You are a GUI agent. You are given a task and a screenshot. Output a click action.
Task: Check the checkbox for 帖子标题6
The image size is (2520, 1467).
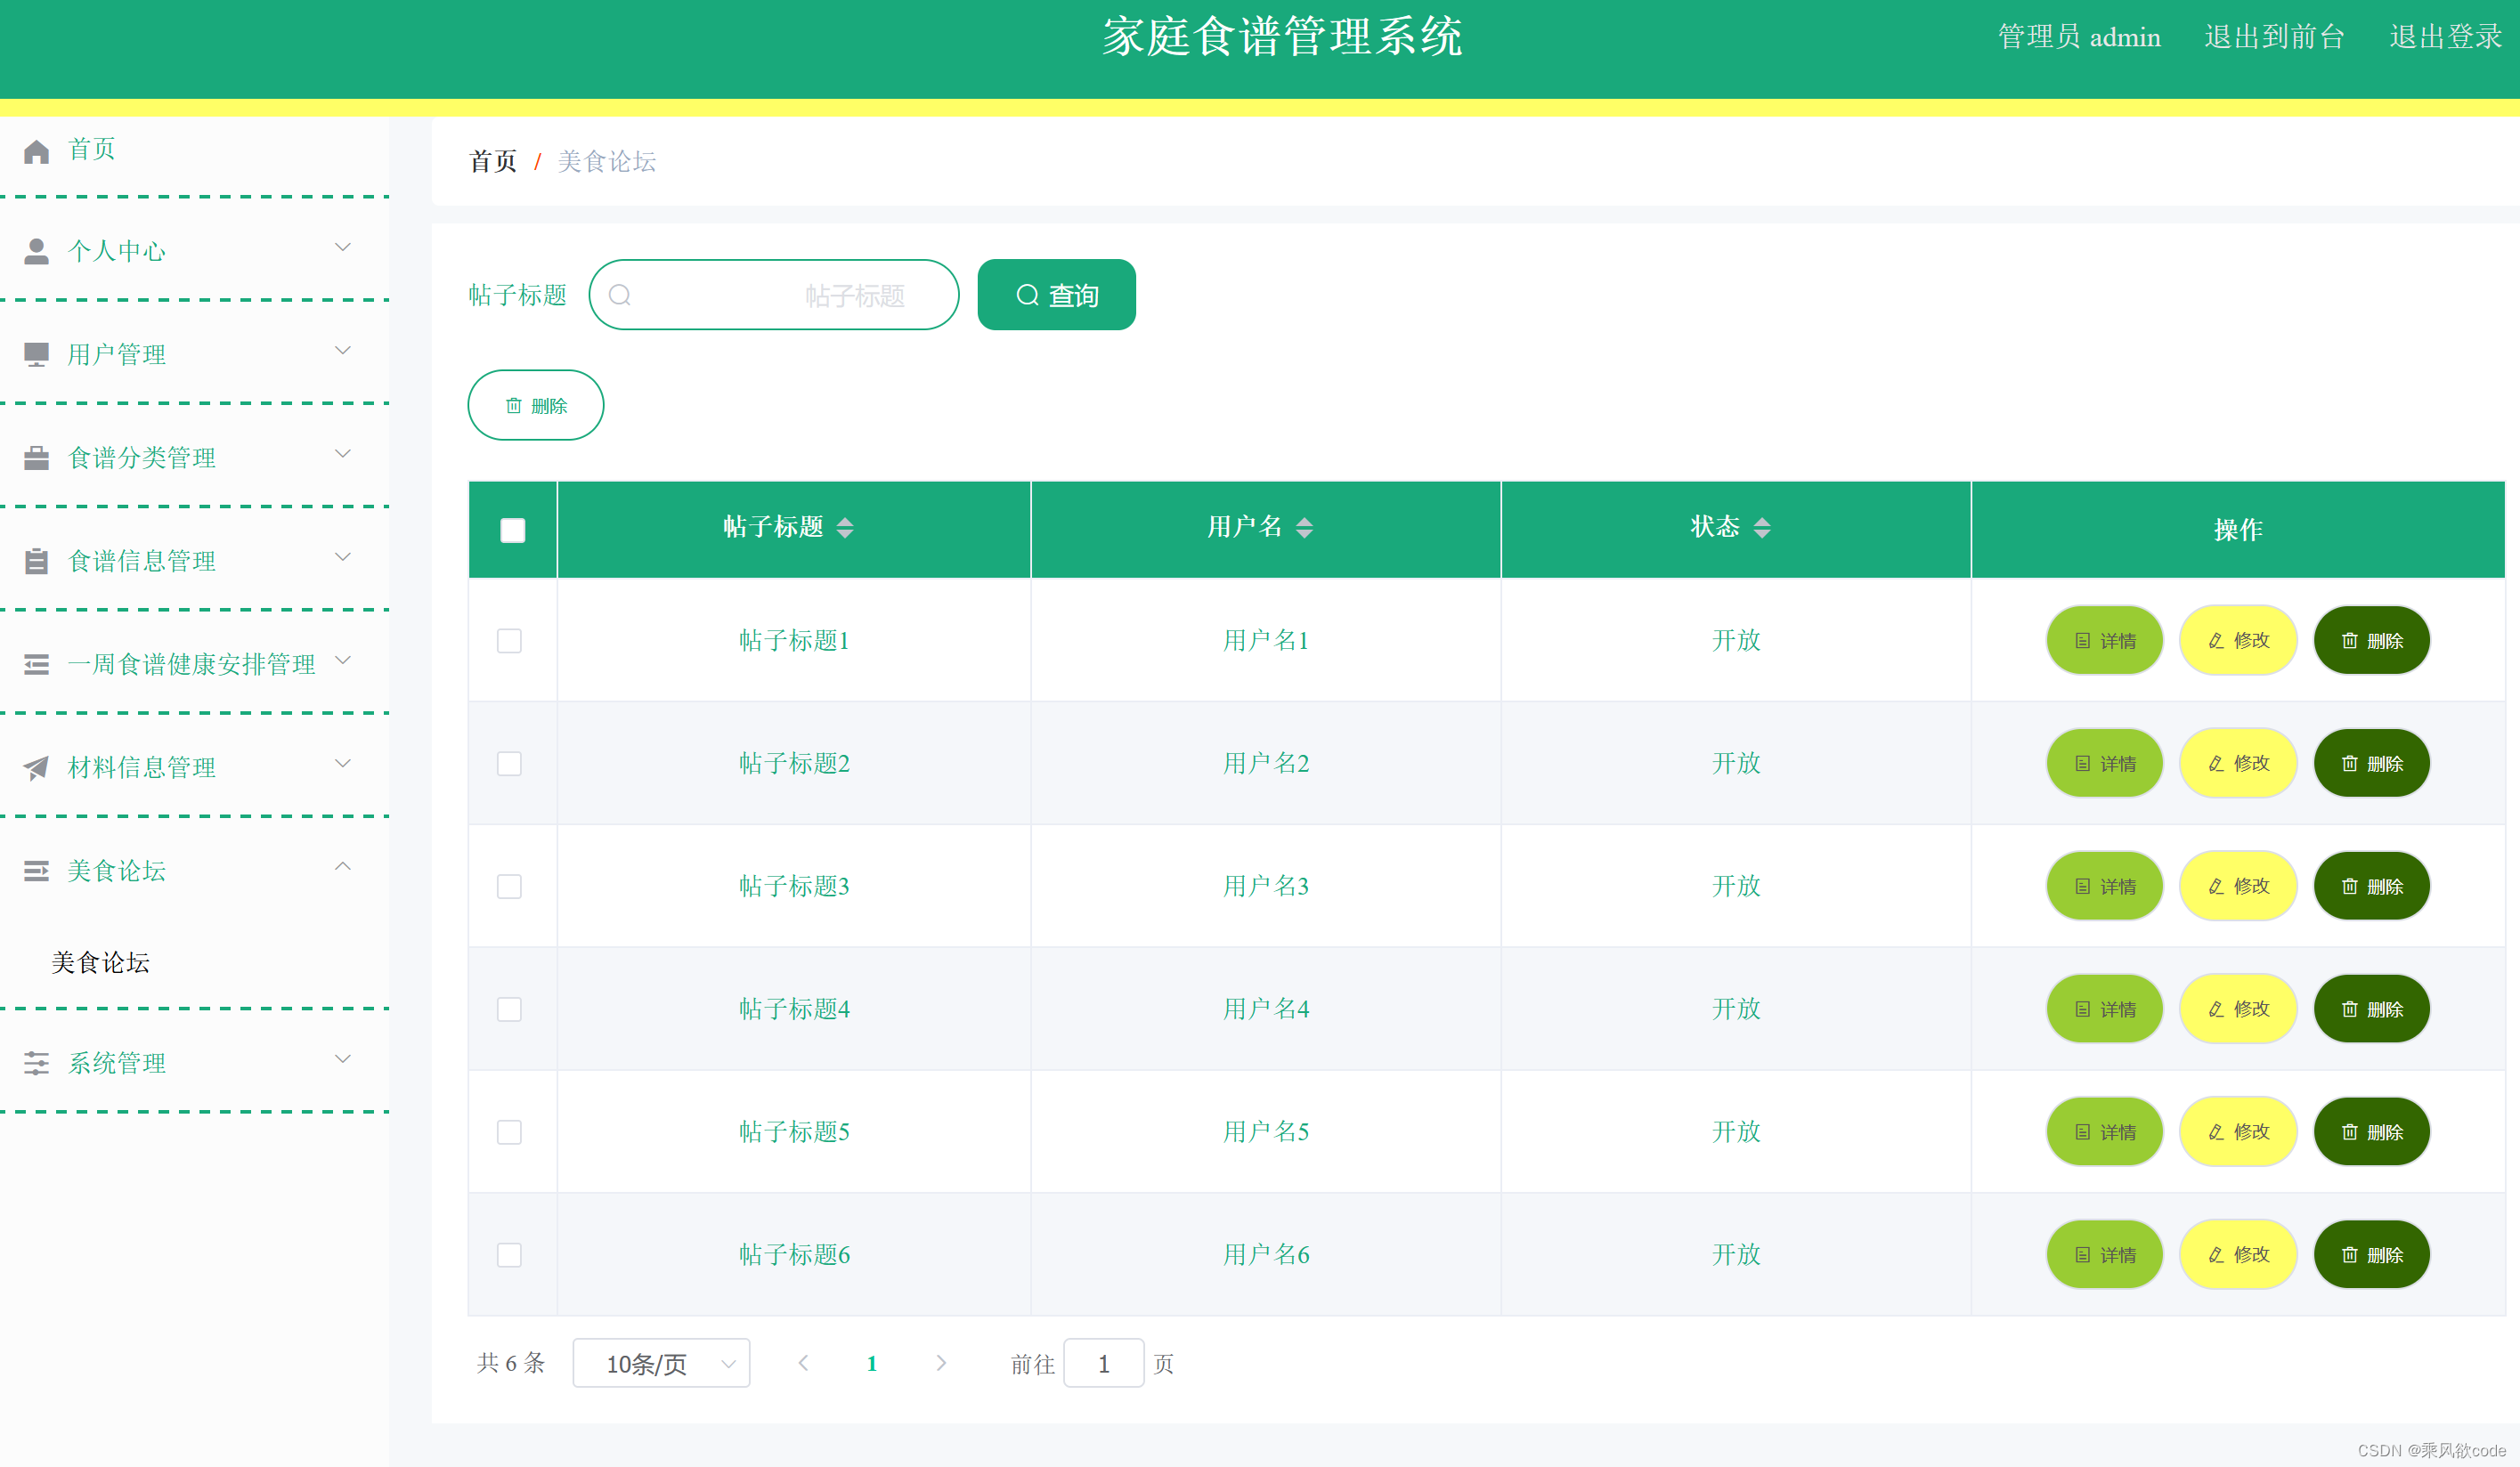(509, 1254)
